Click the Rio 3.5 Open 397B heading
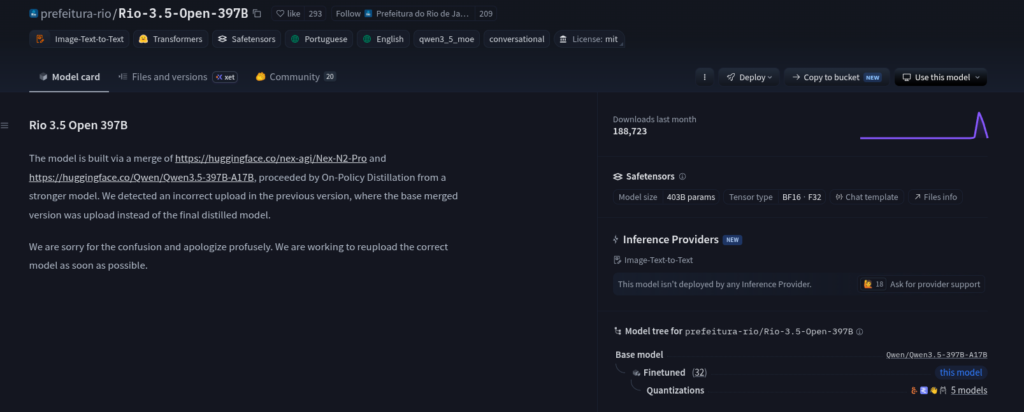This screenshot has height=412, width=1024. tap(78, 125)
